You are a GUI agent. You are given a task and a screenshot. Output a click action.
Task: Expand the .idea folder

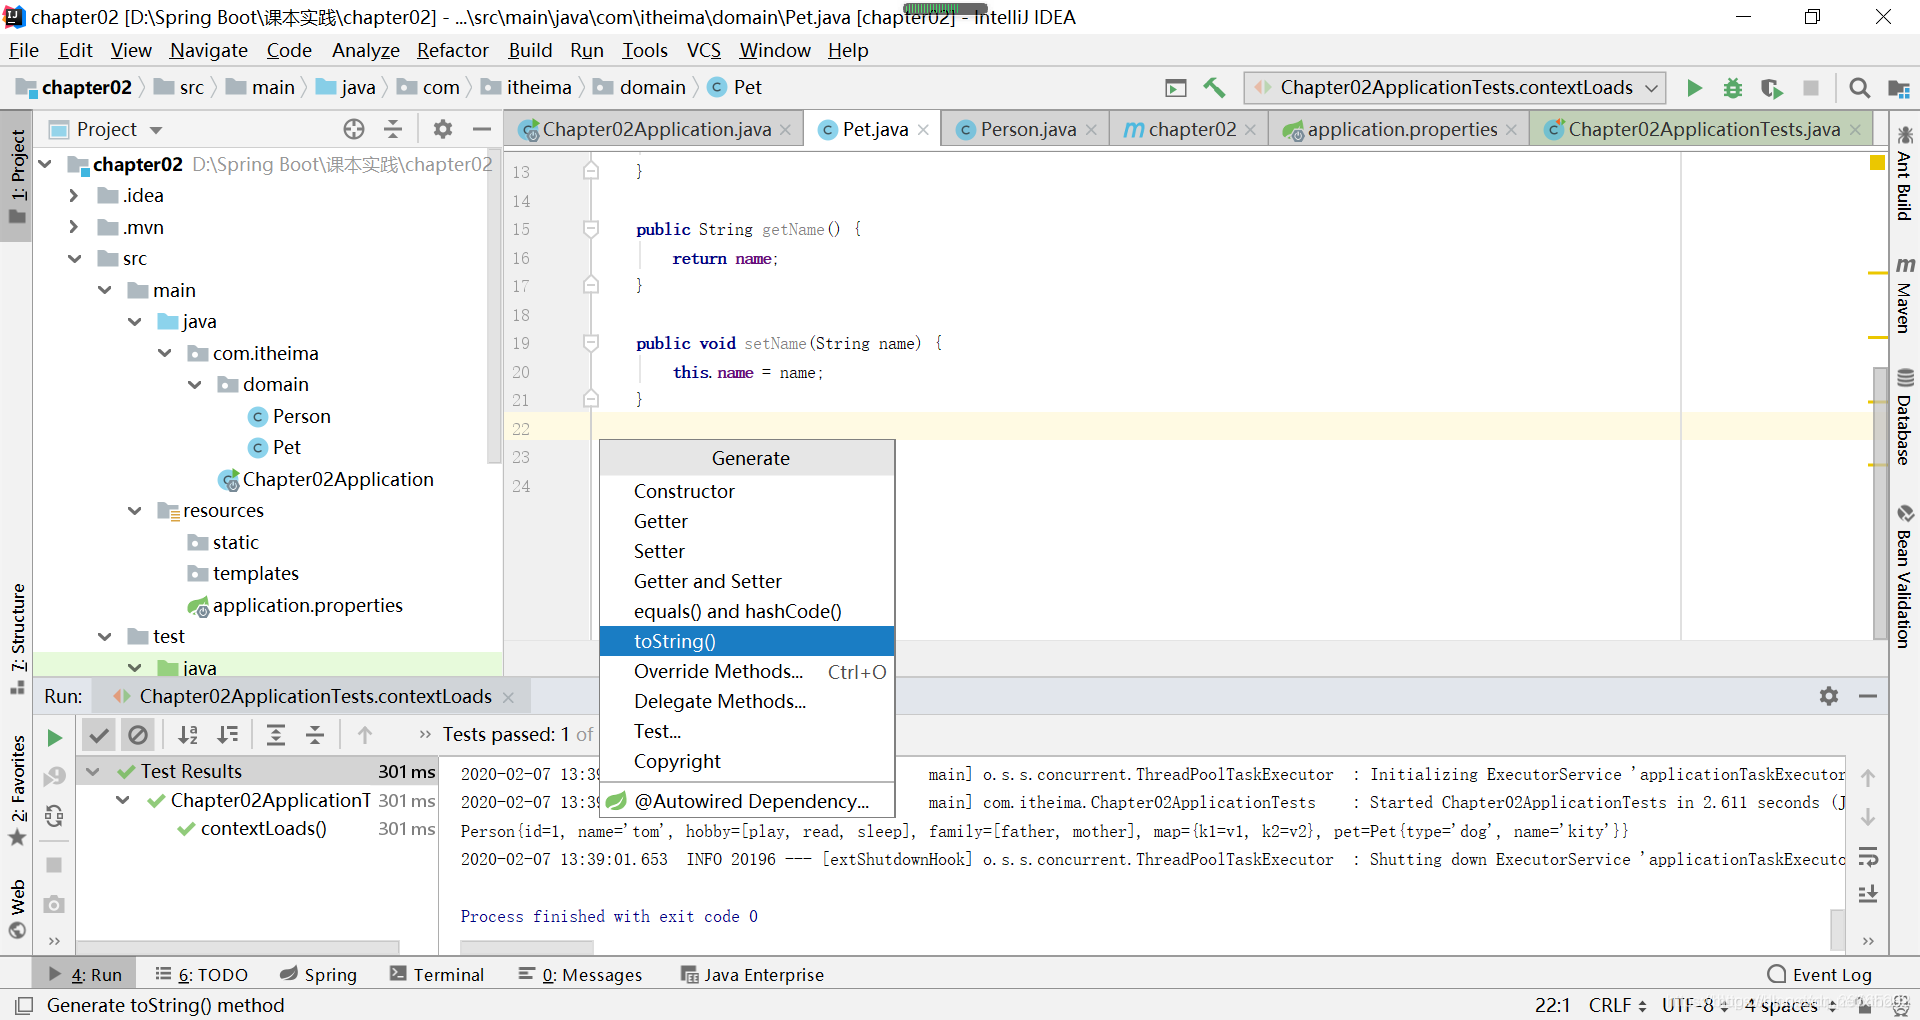73,196
